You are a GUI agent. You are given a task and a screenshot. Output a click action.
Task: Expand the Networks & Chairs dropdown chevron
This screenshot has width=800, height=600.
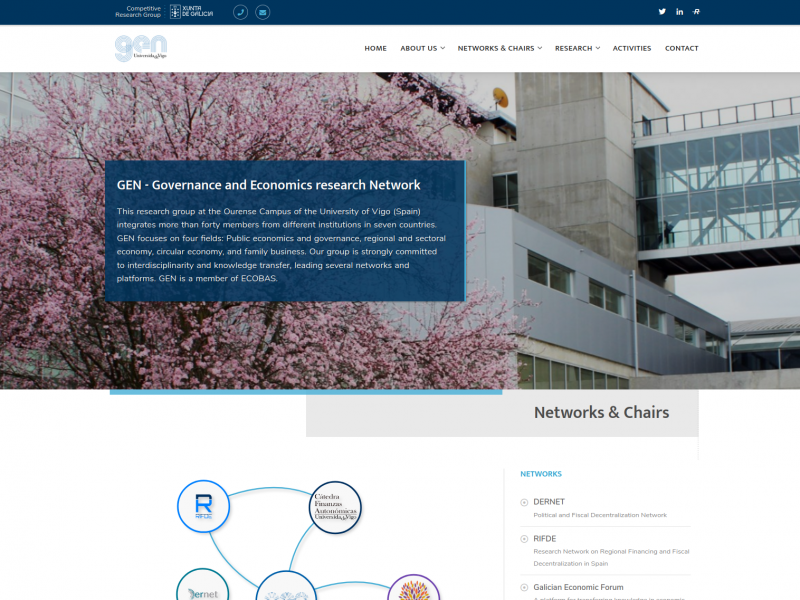tap(540, 48)
